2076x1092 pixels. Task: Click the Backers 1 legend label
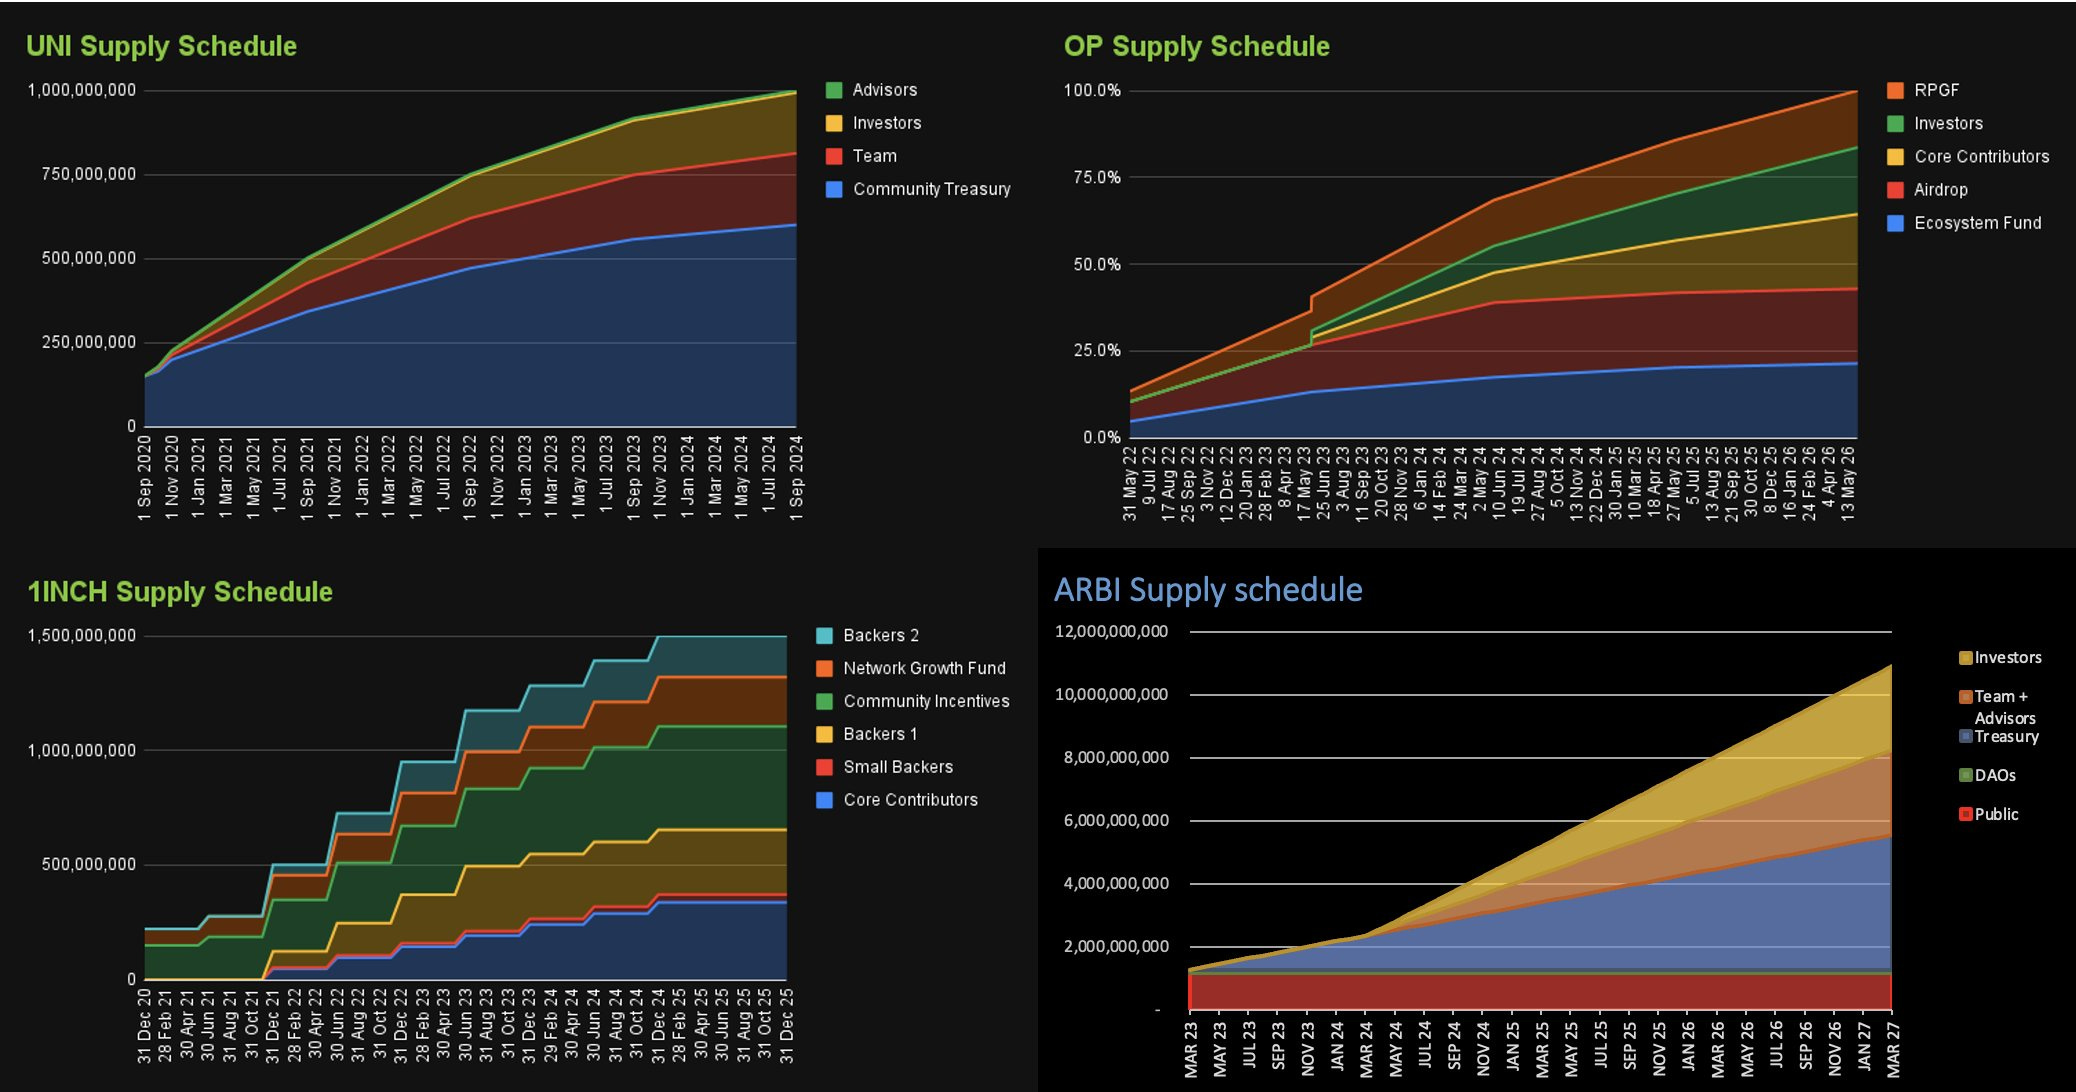[880, 734]
